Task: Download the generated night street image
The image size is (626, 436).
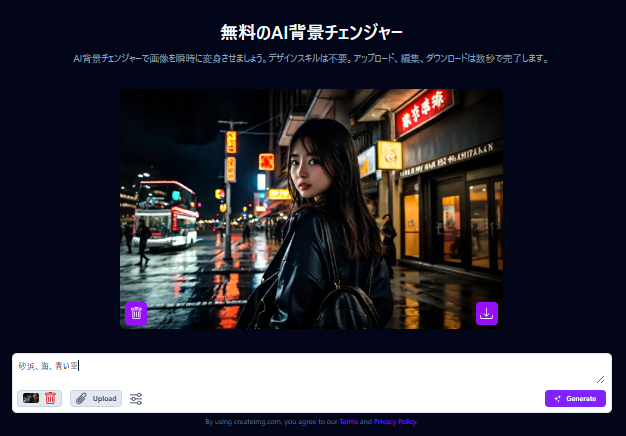Action: coord(486,313)
